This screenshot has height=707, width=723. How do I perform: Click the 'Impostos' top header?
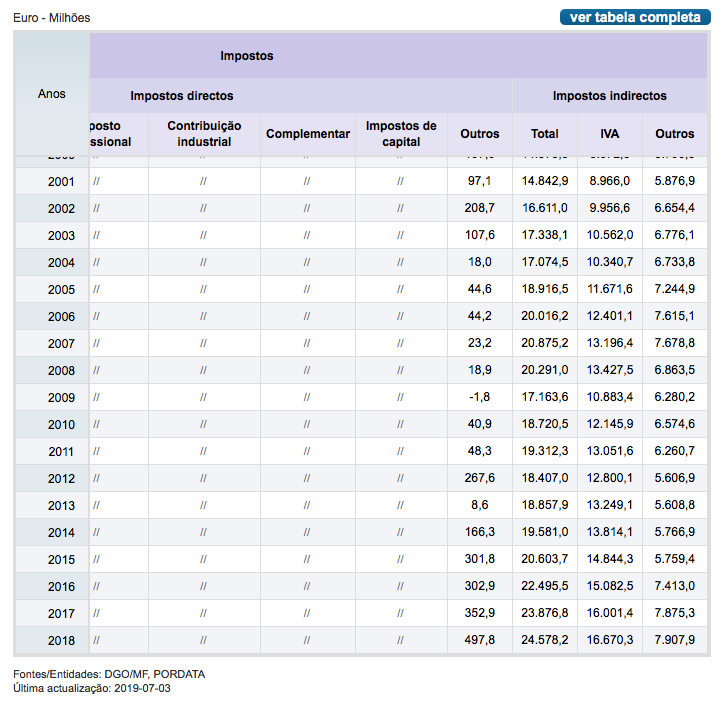tap(247, 56)
